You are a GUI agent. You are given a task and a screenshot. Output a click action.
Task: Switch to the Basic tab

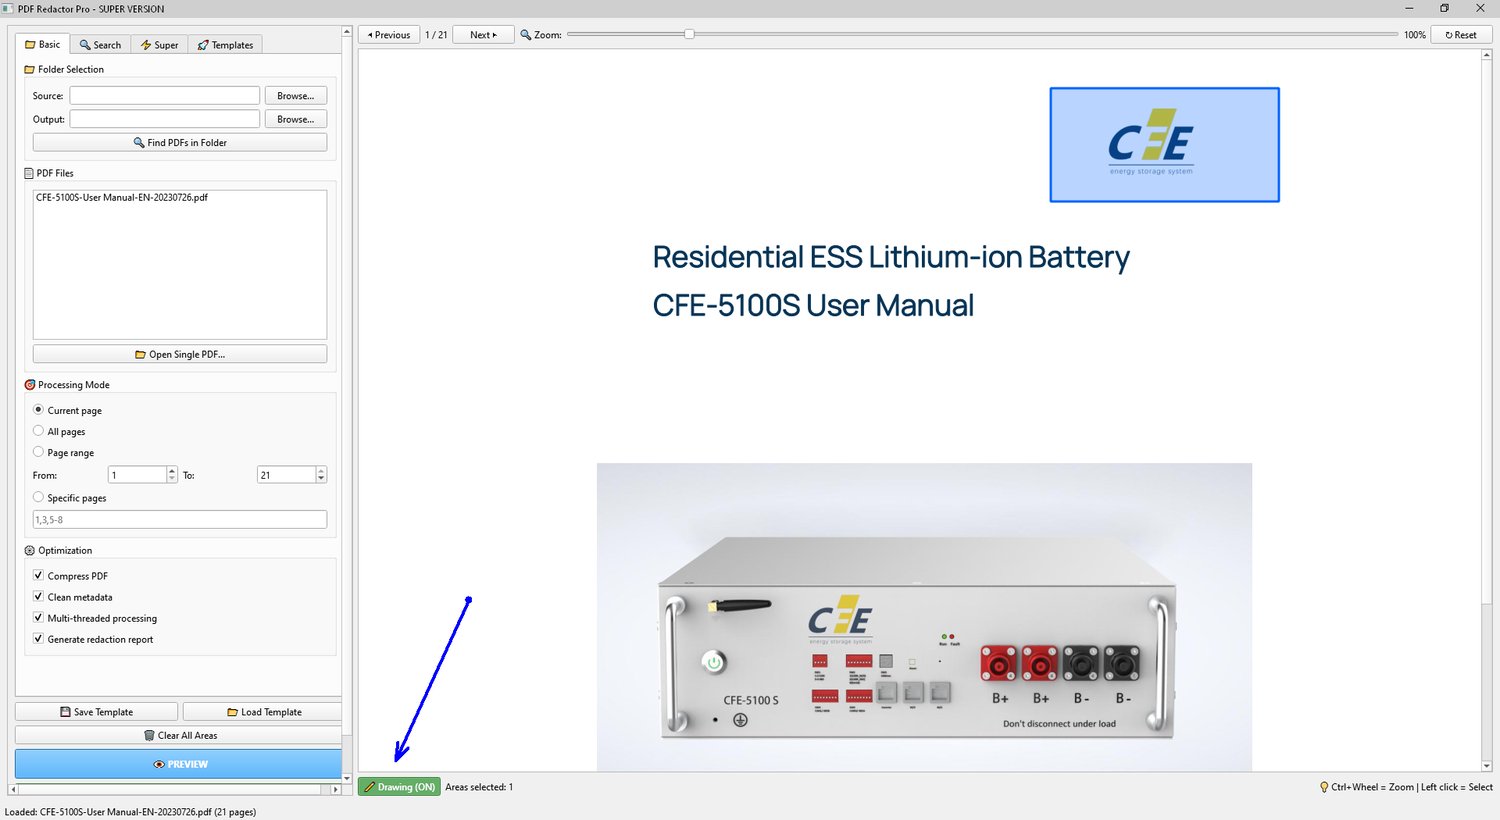43,44
